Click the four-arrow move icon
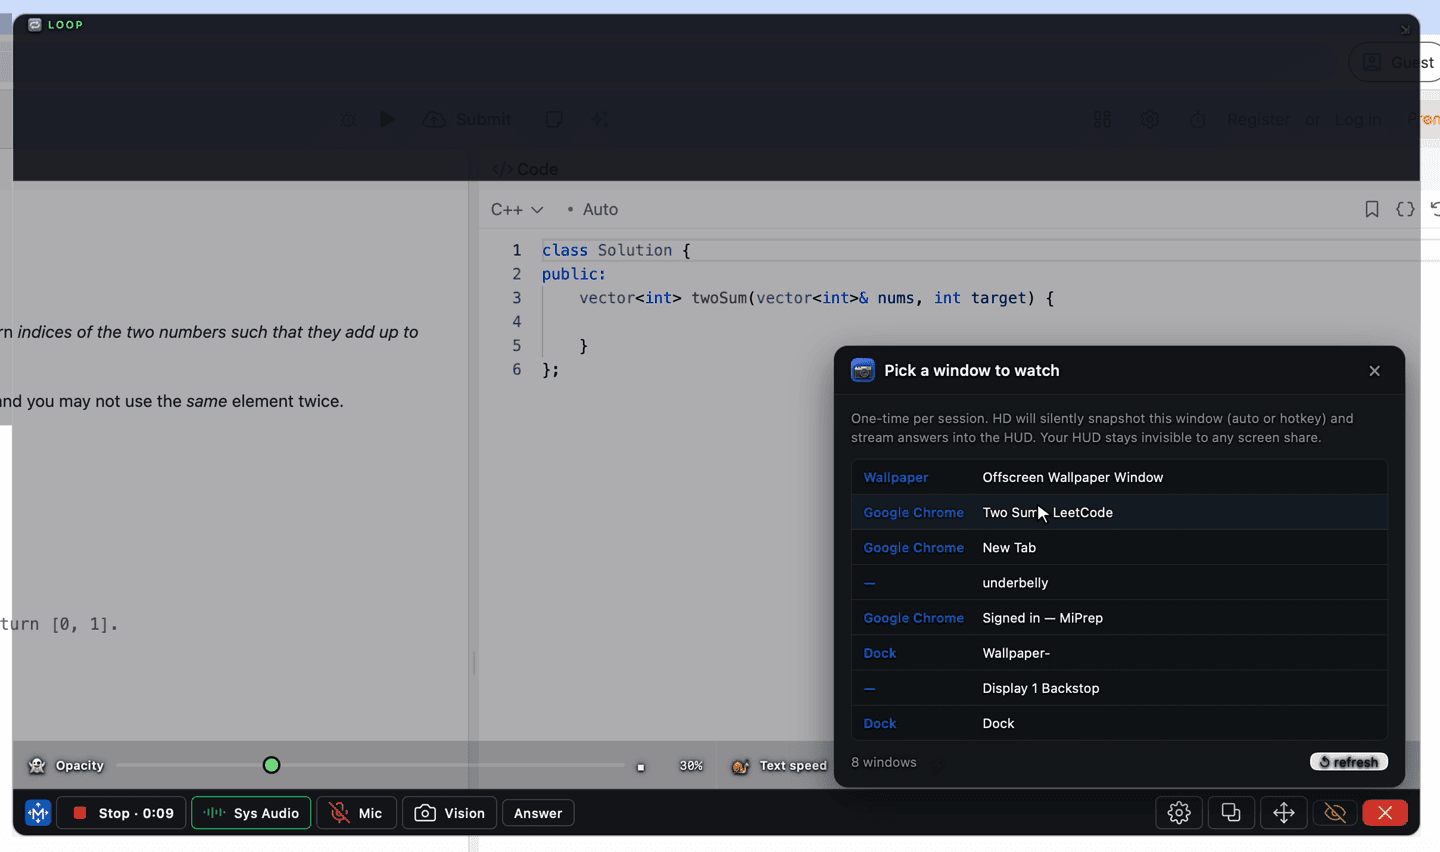Image resolution: width=1440 pixels, height=852 pixels. pos(1284,813)
